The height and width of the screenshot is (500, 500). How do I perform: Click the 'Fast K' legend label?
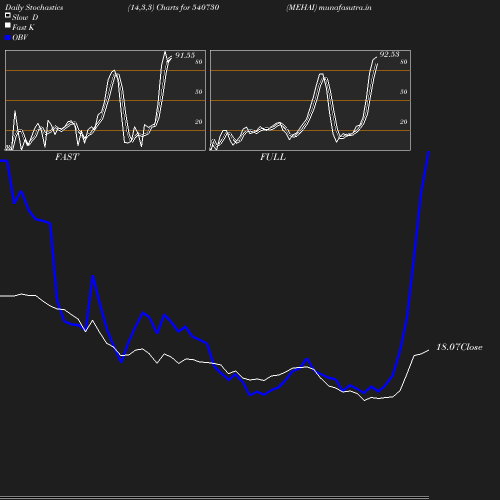point(23,28)
